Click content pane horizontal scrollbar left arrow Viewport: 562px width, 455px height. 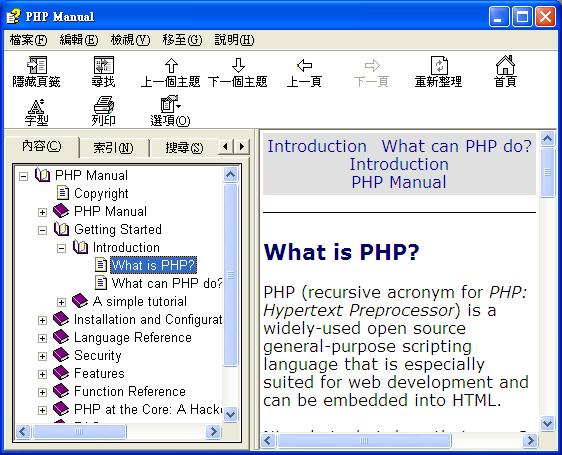click(x=268, y=440)
